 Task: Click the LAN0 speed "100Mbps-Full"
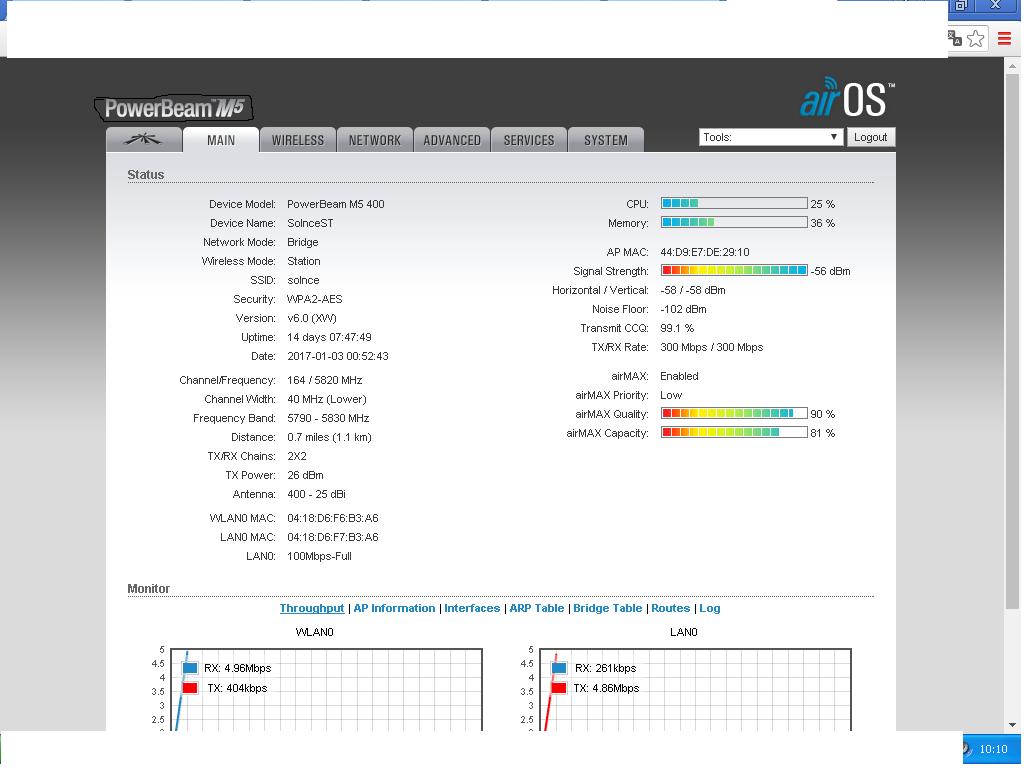pyautogui.click(x=319, y=556)
